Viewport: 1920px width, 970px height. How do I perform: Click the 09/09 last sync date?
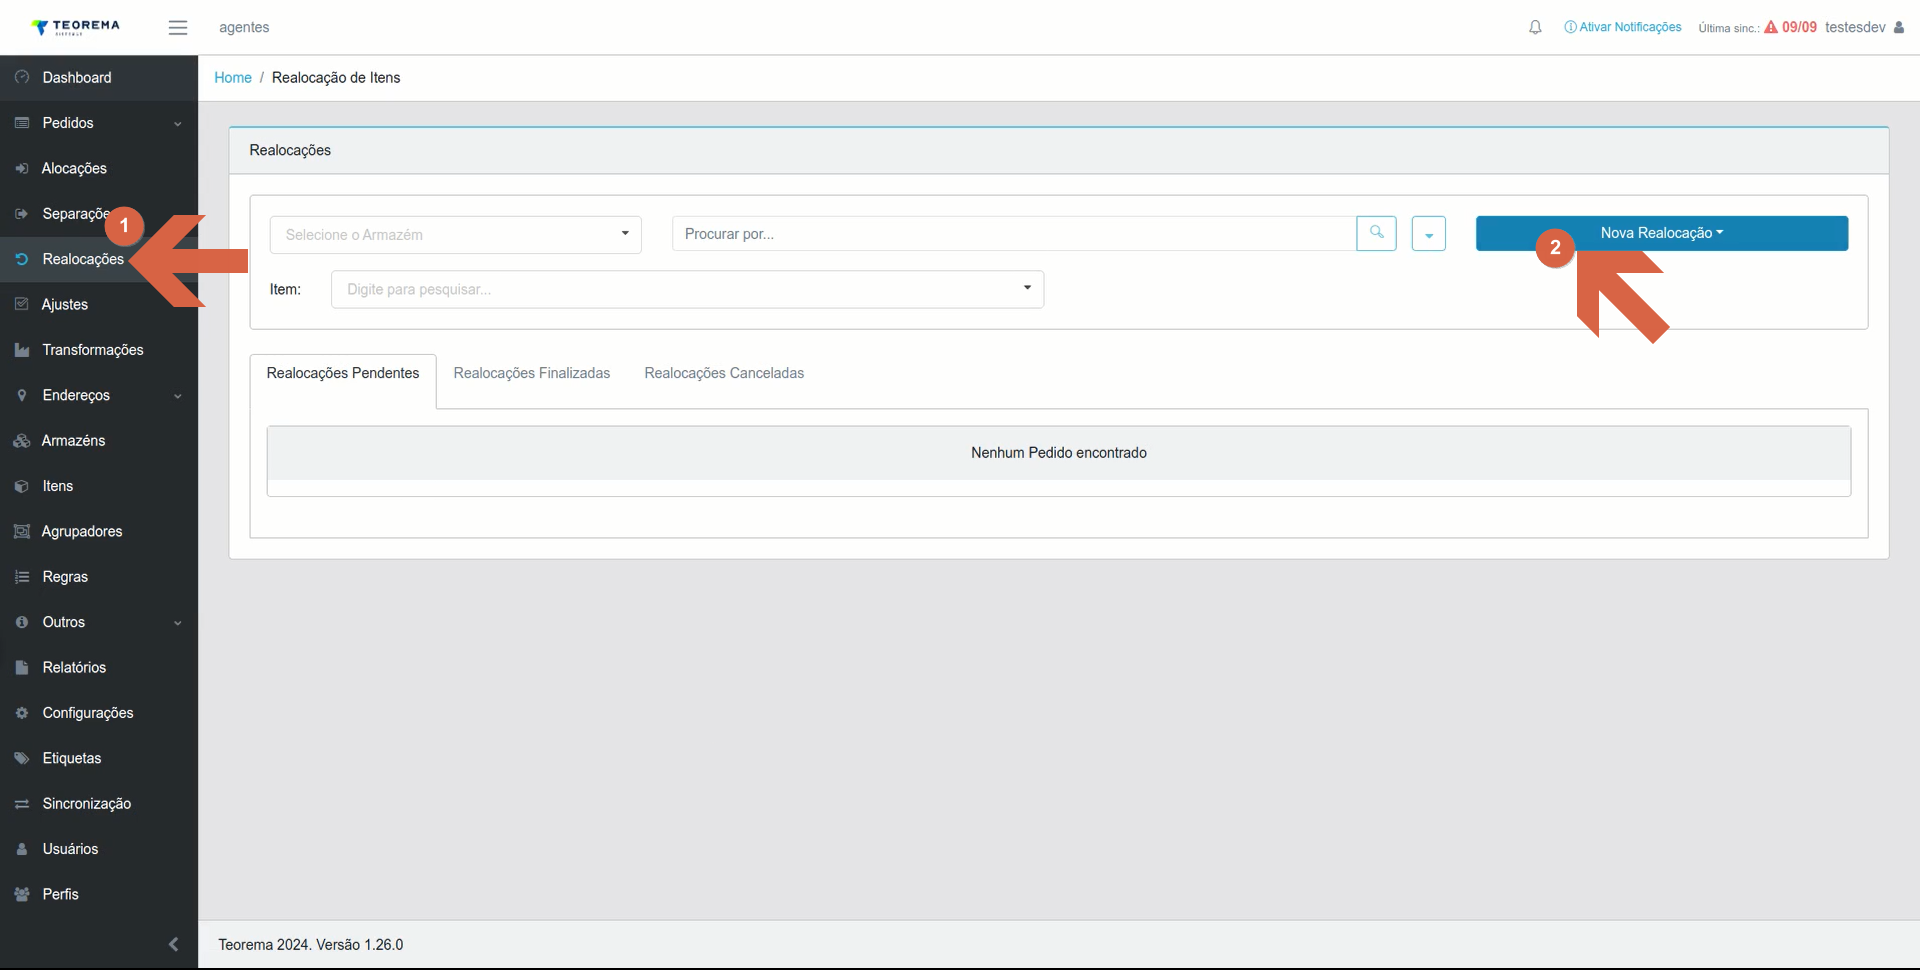[x=1799, y=27]
